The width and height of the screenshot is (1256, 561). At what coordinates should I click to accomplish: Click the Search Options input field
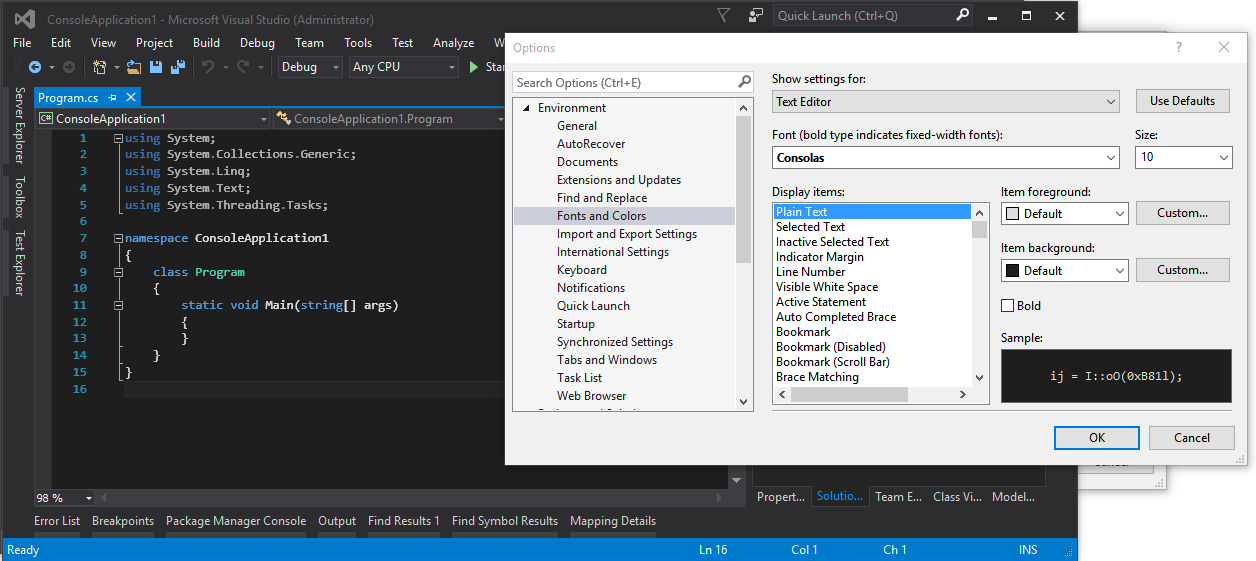point(624,82)
